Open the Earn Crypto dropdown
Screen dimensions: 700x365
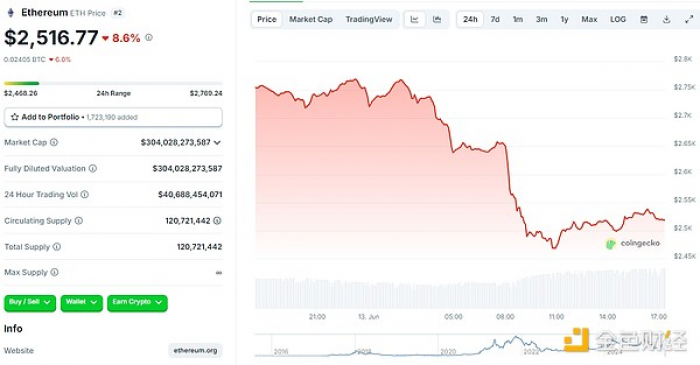click(138, 302)
